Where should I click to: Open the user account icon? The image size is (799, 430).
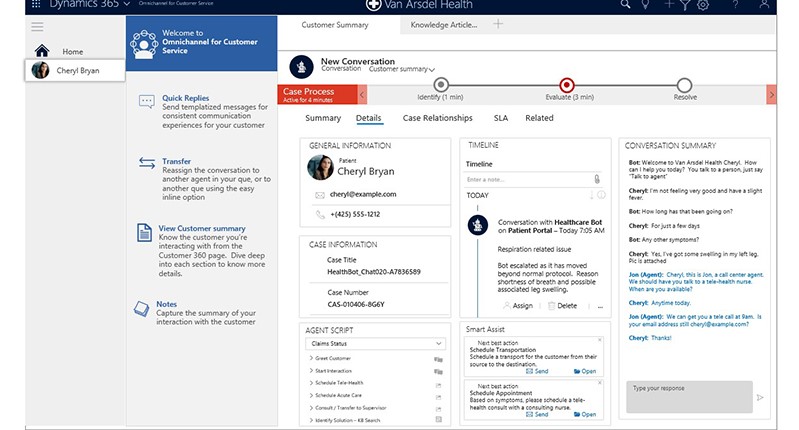pos(764,5)
